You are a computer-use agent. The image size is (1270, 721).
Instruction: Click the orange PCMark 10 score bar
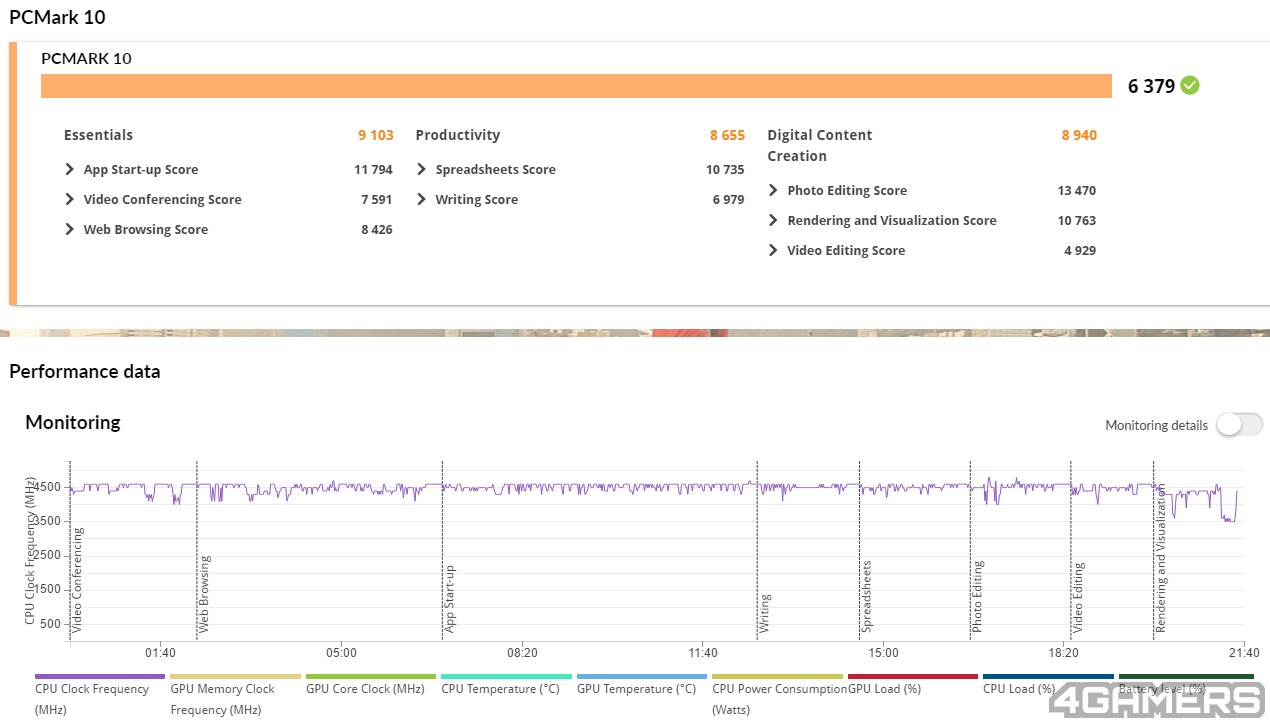[x=576, y=86]
